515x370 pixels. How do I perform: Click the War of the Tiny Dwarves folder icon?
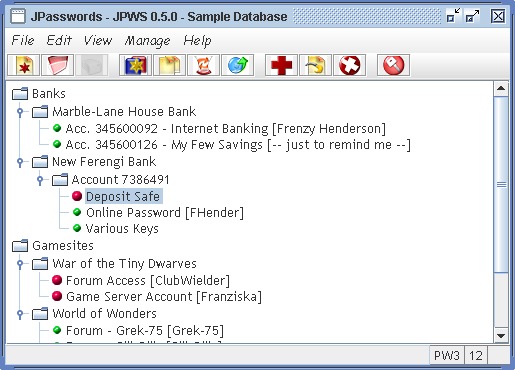(x=40, y=264)
